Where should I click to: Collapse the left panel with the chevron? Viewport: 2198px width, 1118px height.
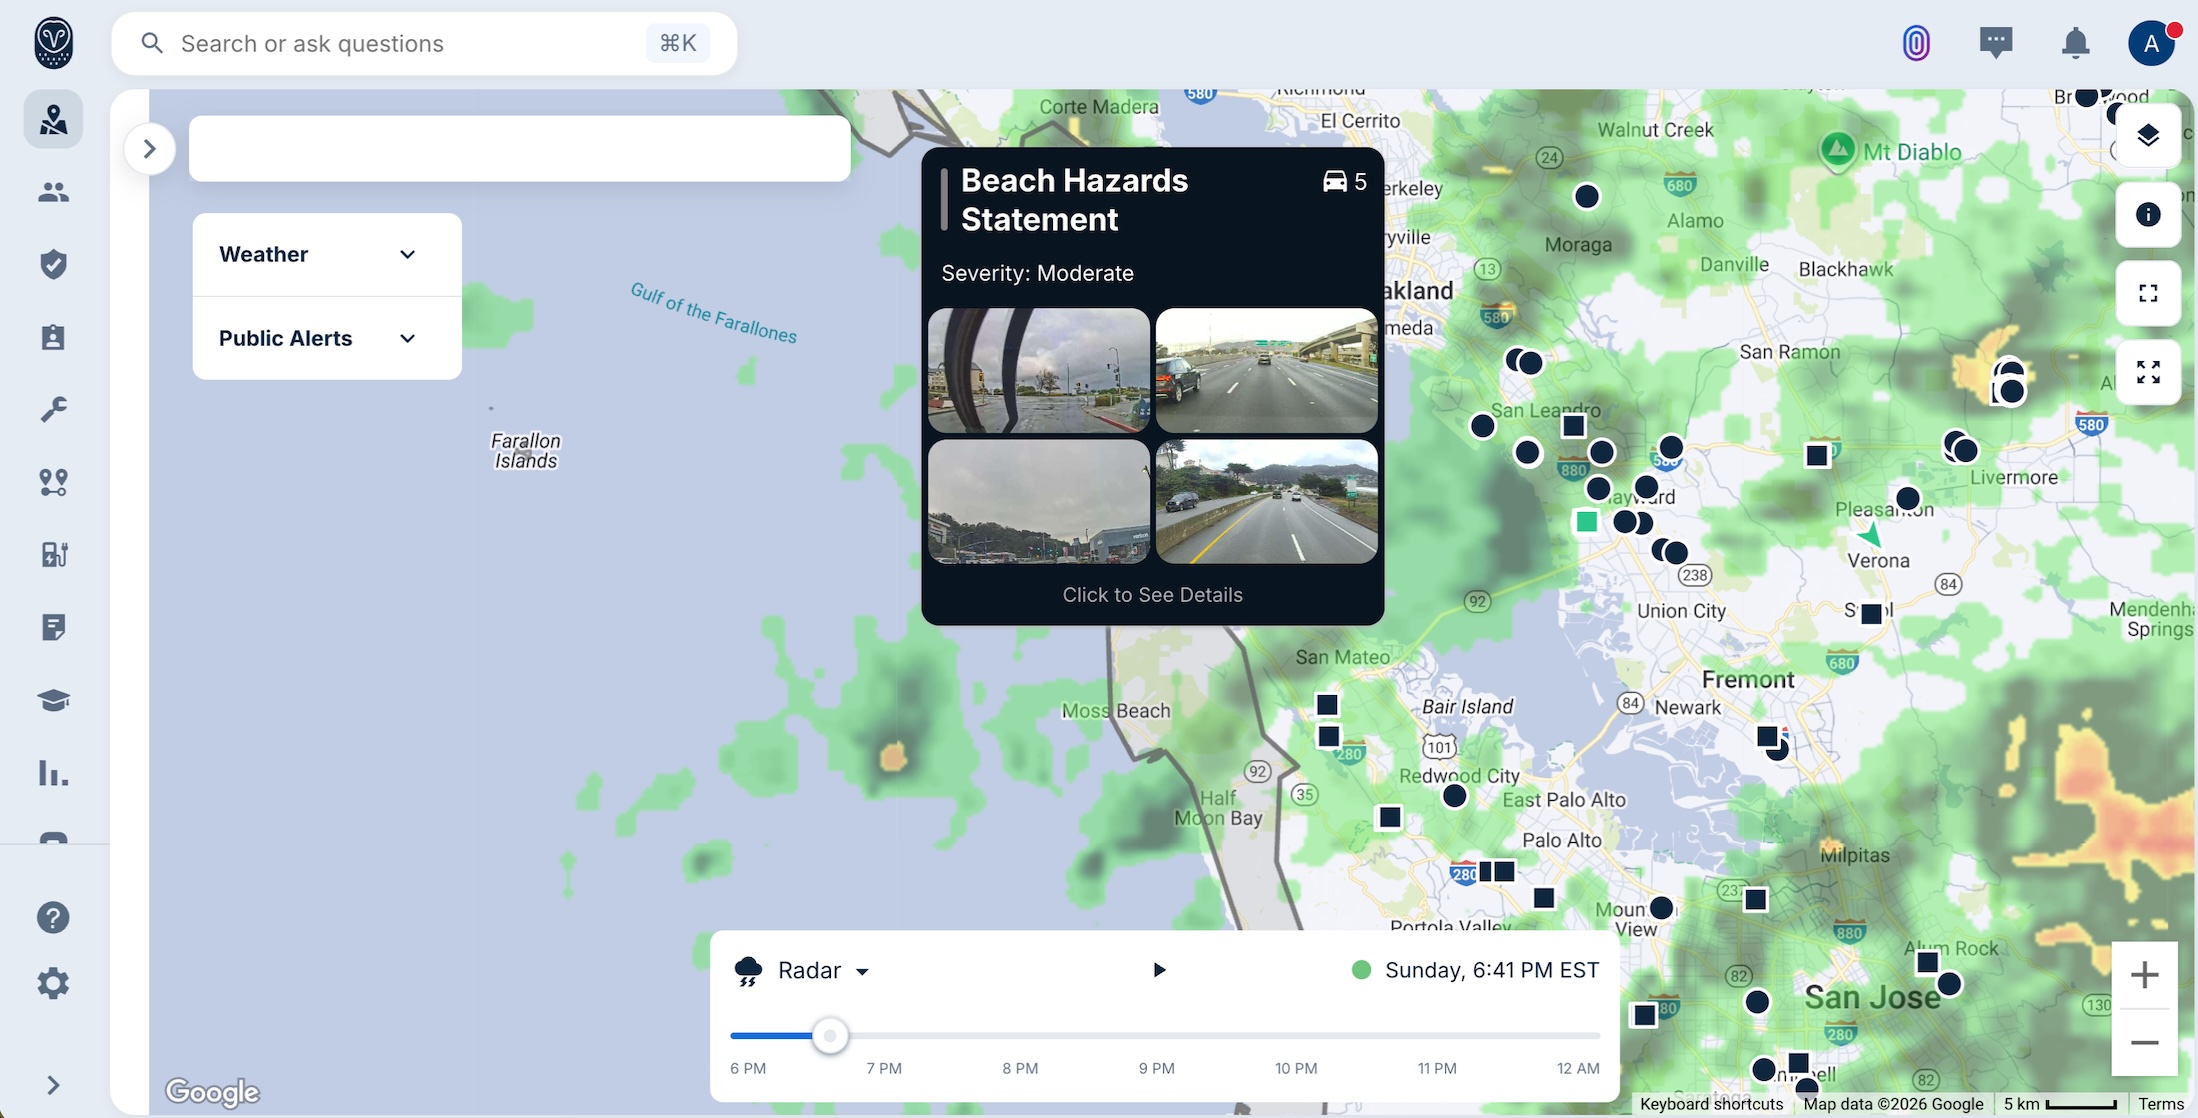(x=150, y=148)
